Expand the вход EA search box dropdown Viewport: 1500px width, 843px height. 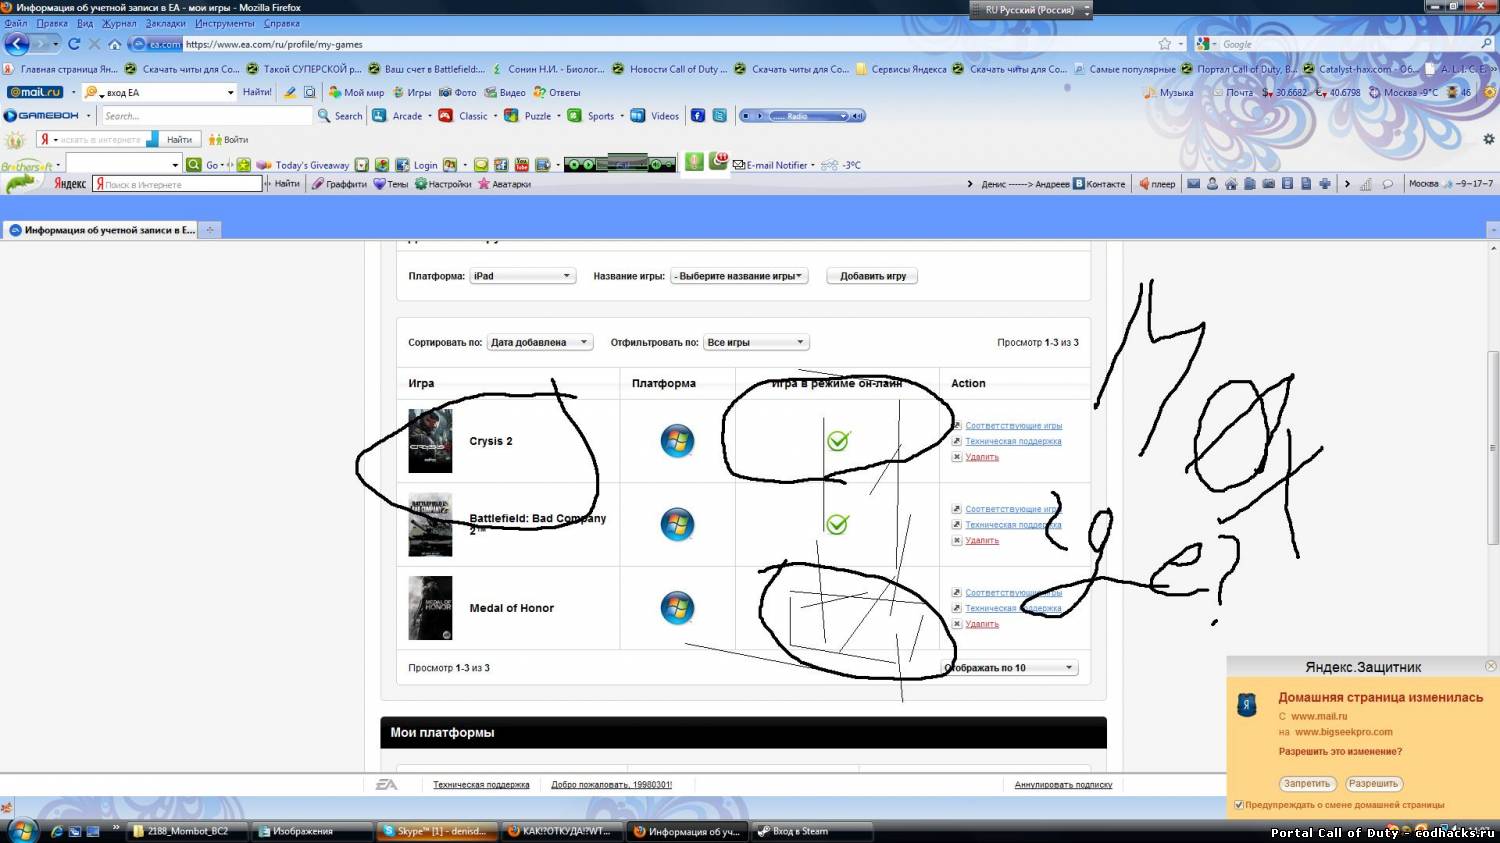point(230,93)
